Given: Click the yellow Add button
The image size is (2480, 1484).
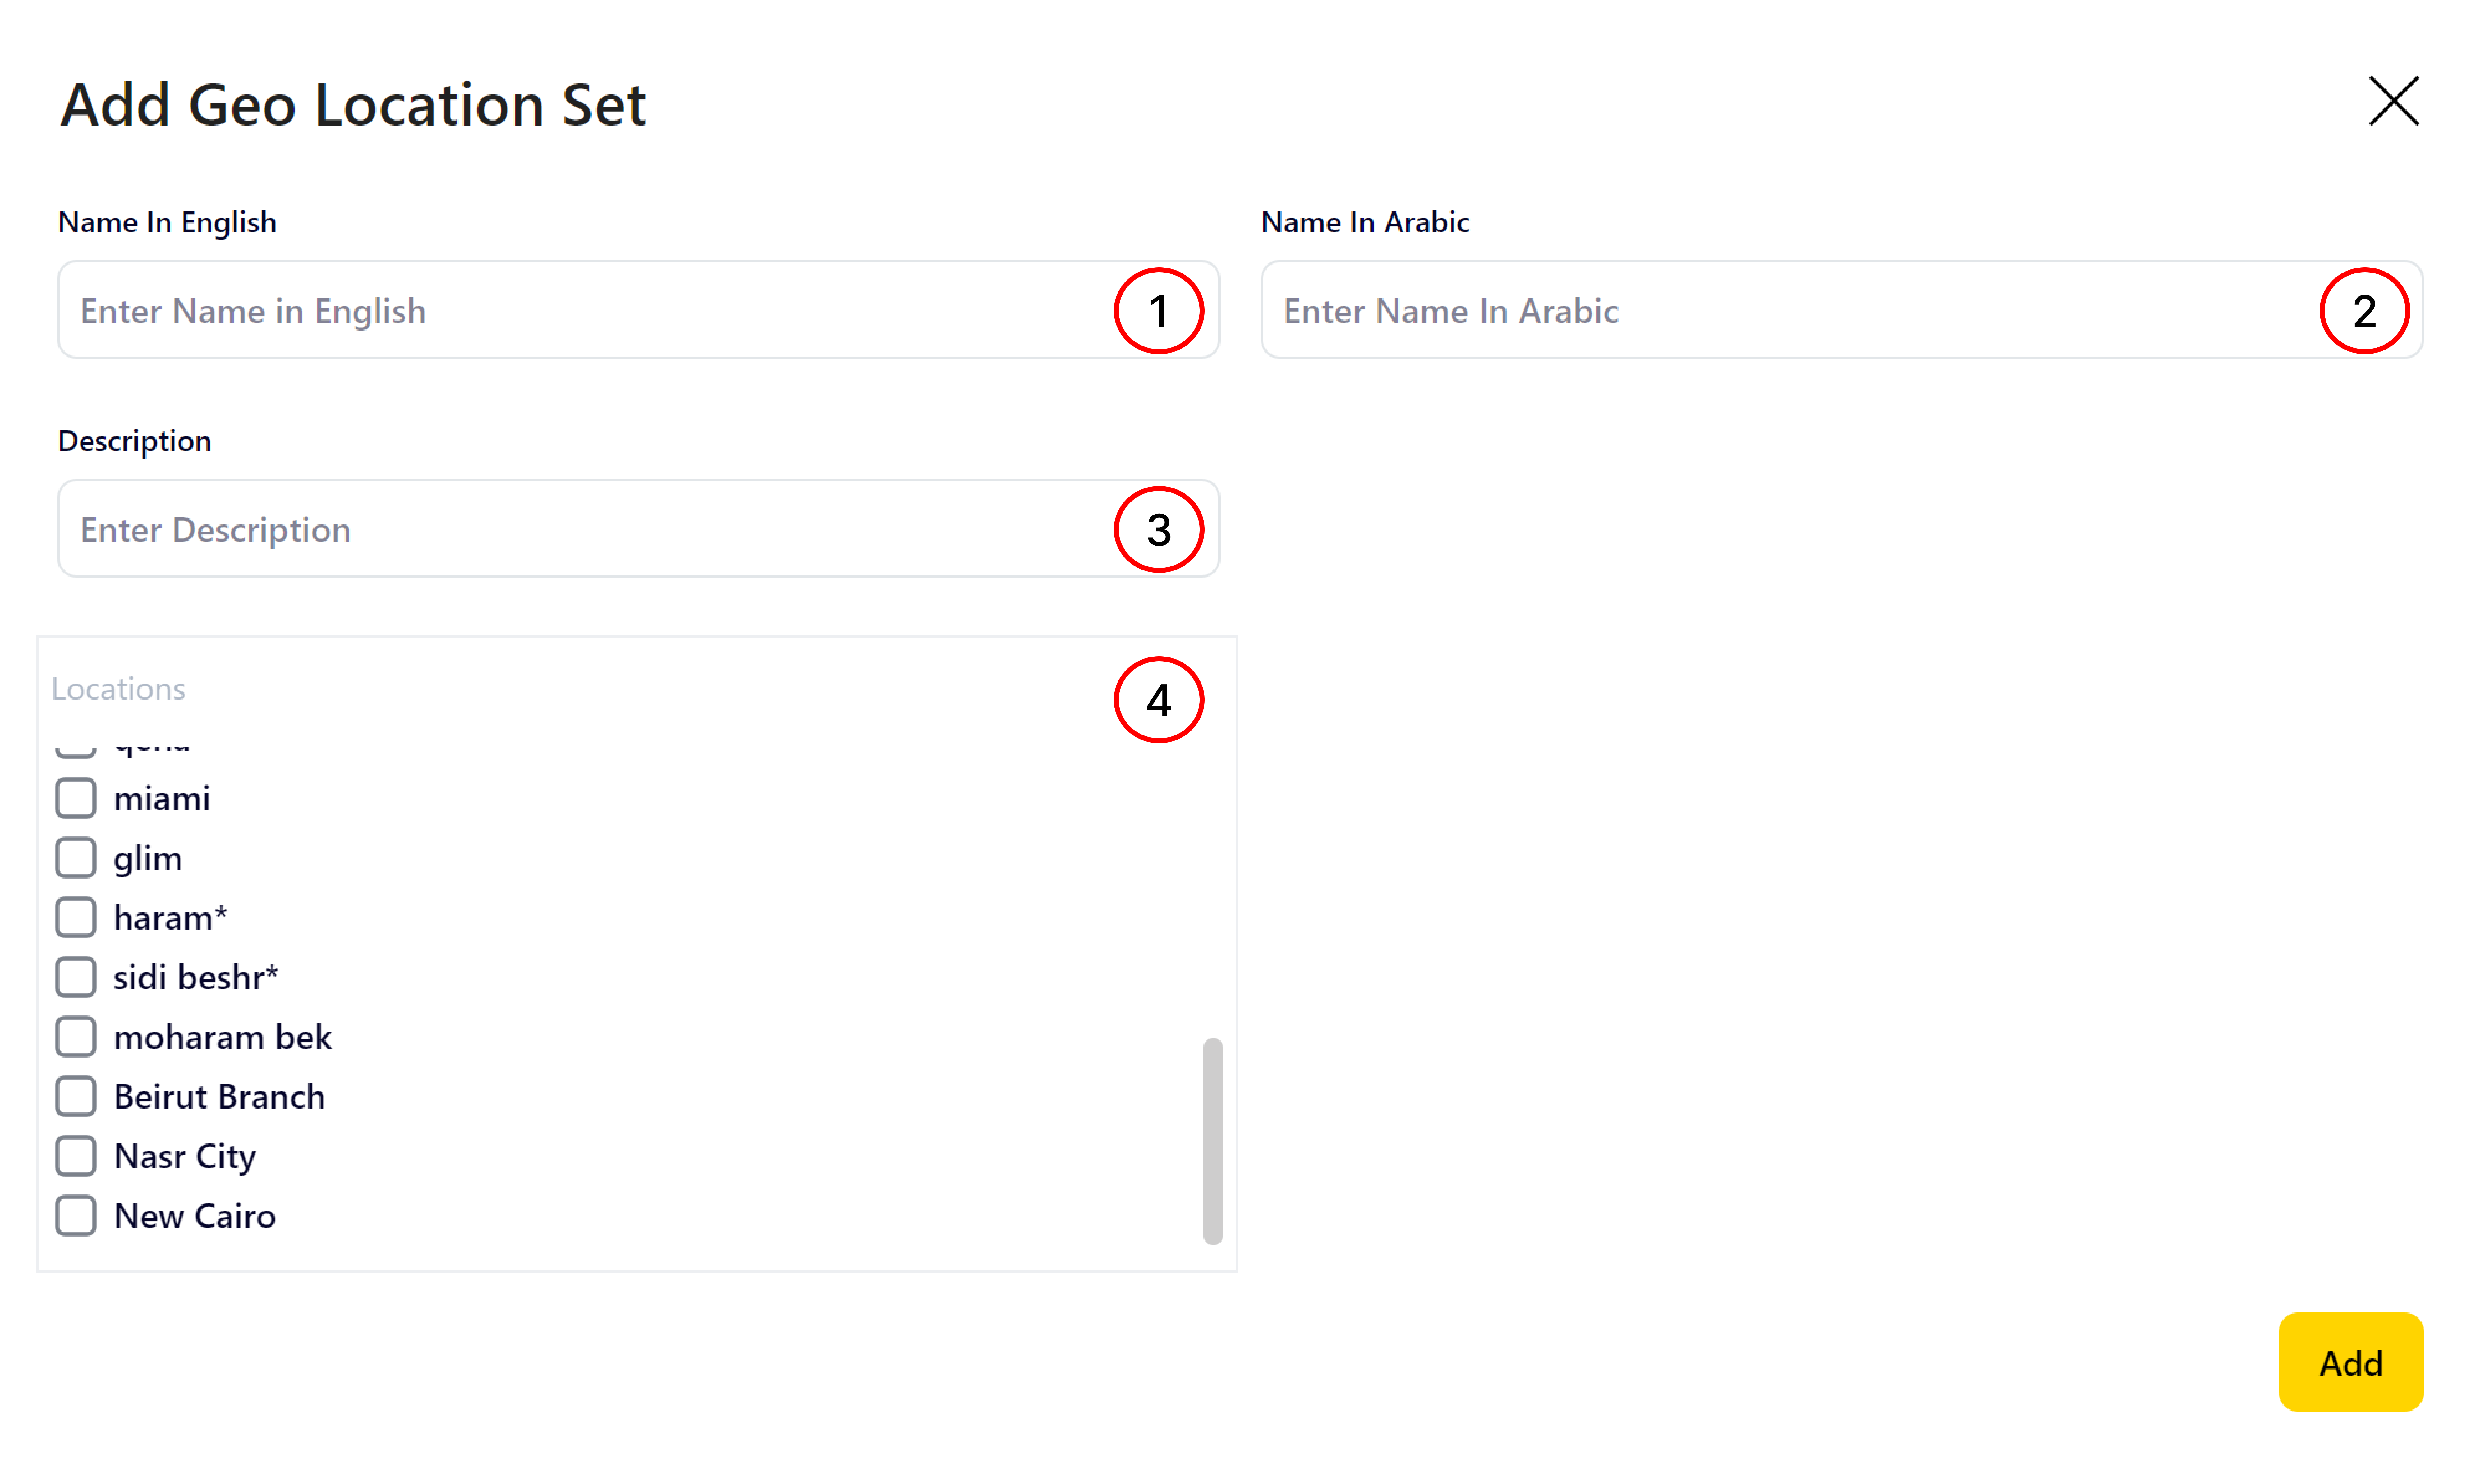Looking at the screenshot, I should 2350,1362.
